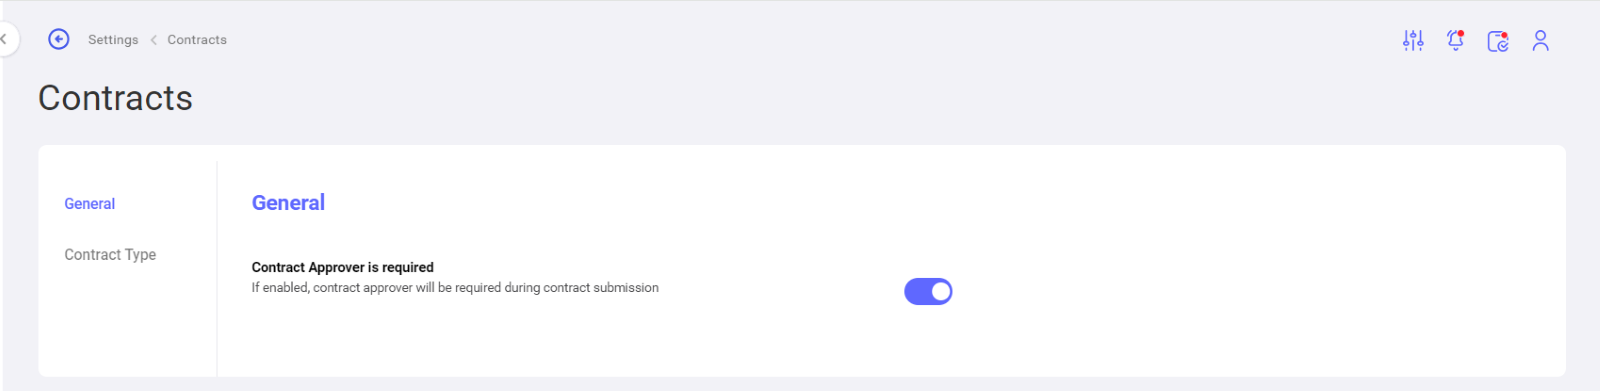The height and width of the screenshot is (391, 1600).
Task: Click the white knob of the toggle
Action: tap(940, 291)
